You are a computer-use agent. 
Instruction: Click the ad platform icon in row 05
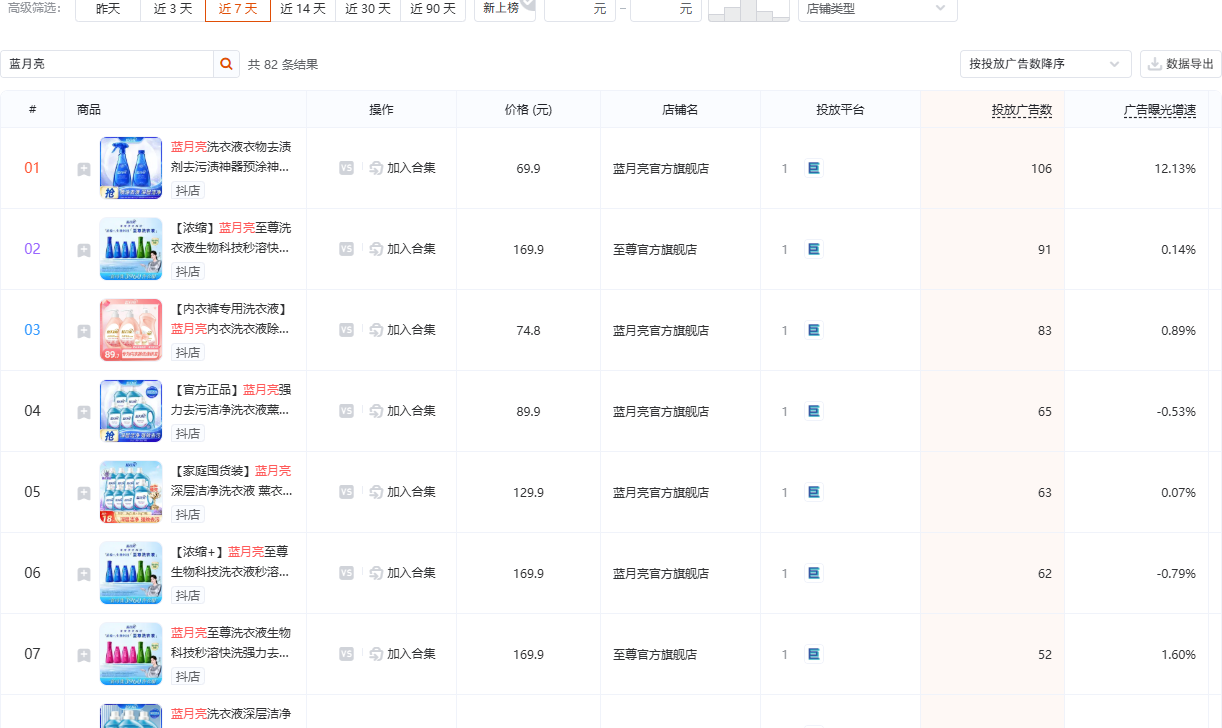(x=813, y=492)
